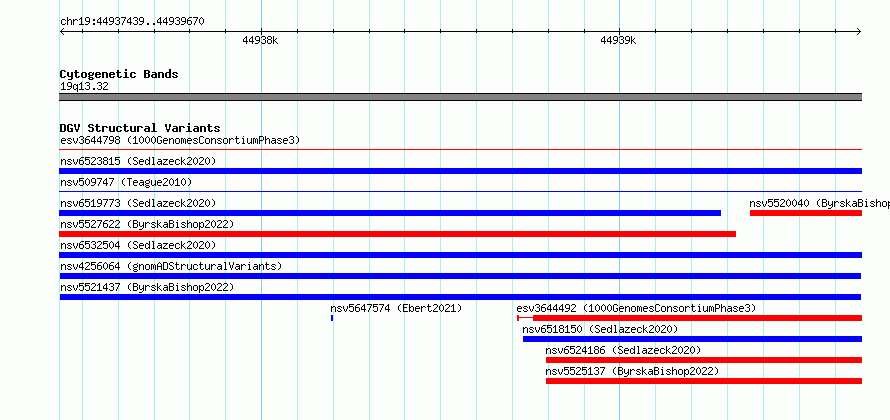Click the red nsv5525137 variant bar
Image resolution: width=890 pixels, height=420 pixels.
click(704, 381)
